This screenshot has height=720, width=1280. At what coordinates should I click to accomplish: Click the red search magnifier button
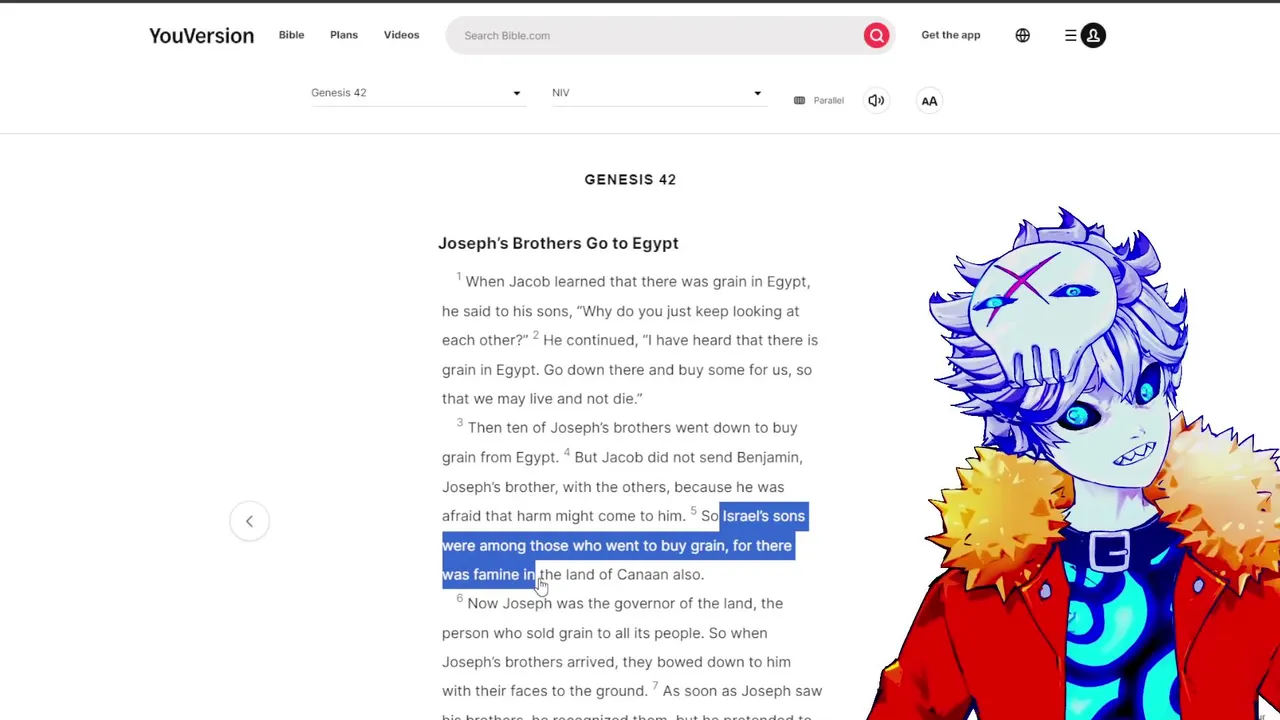(876, 35)
